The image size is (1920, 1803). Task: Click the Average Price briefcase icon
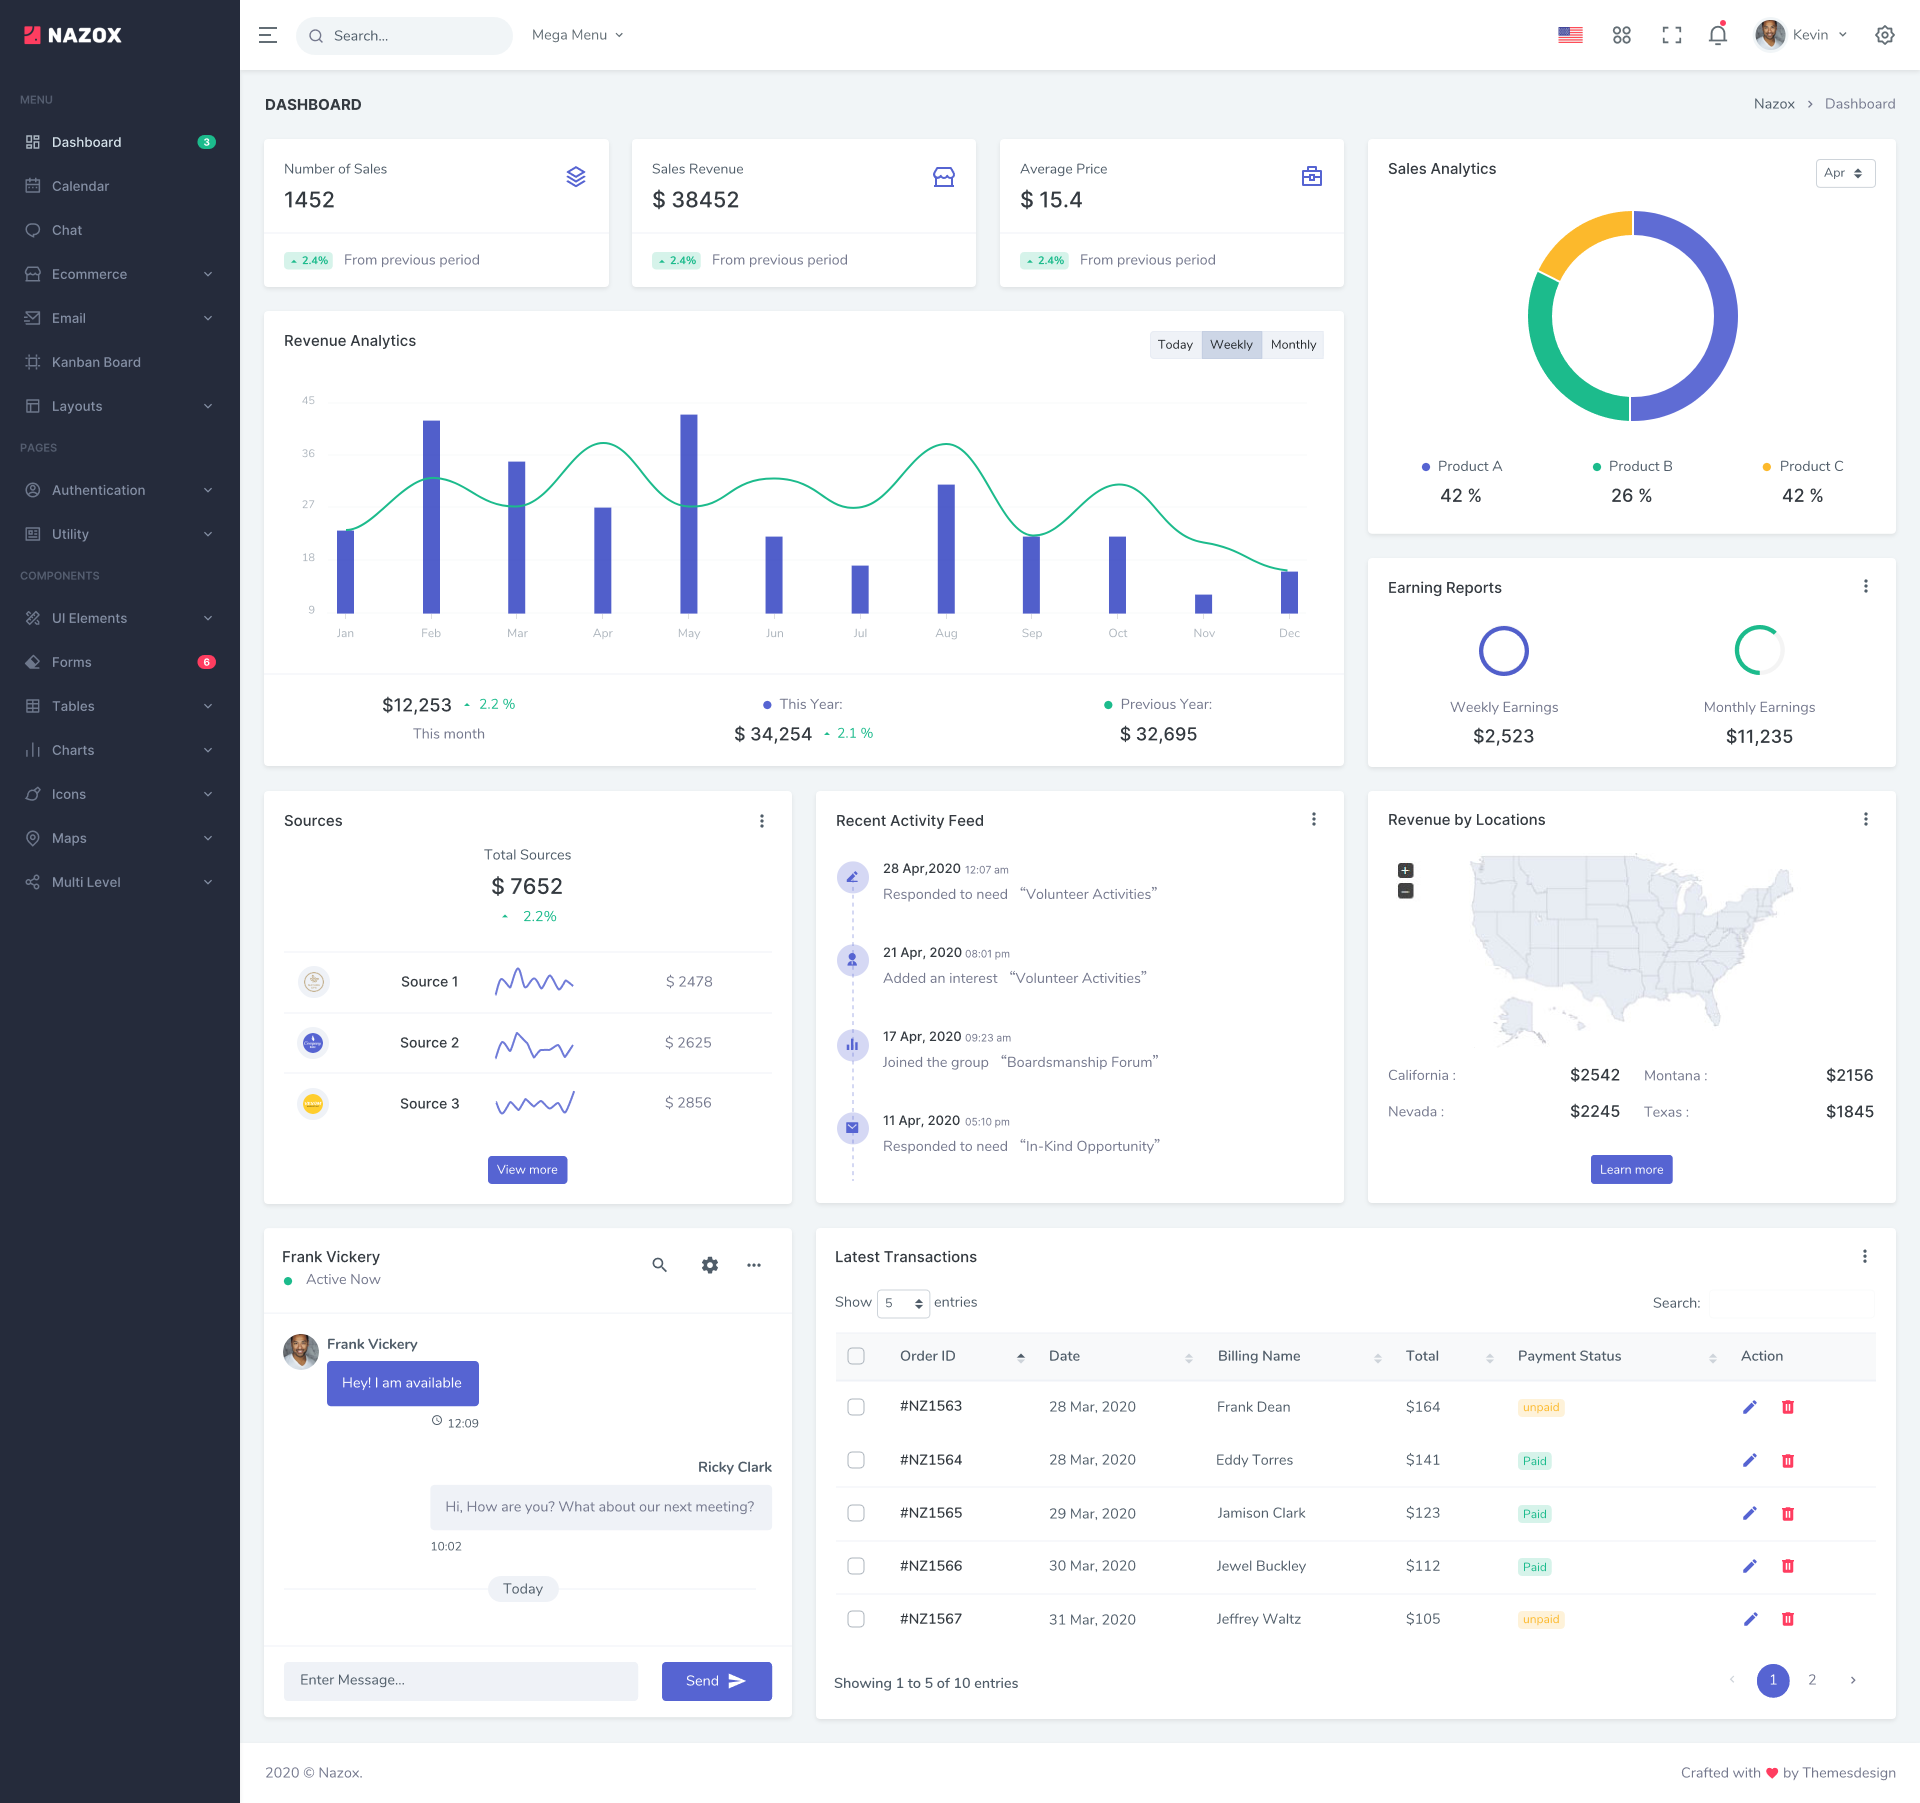pyautogui.click(x=1312, y=177)
